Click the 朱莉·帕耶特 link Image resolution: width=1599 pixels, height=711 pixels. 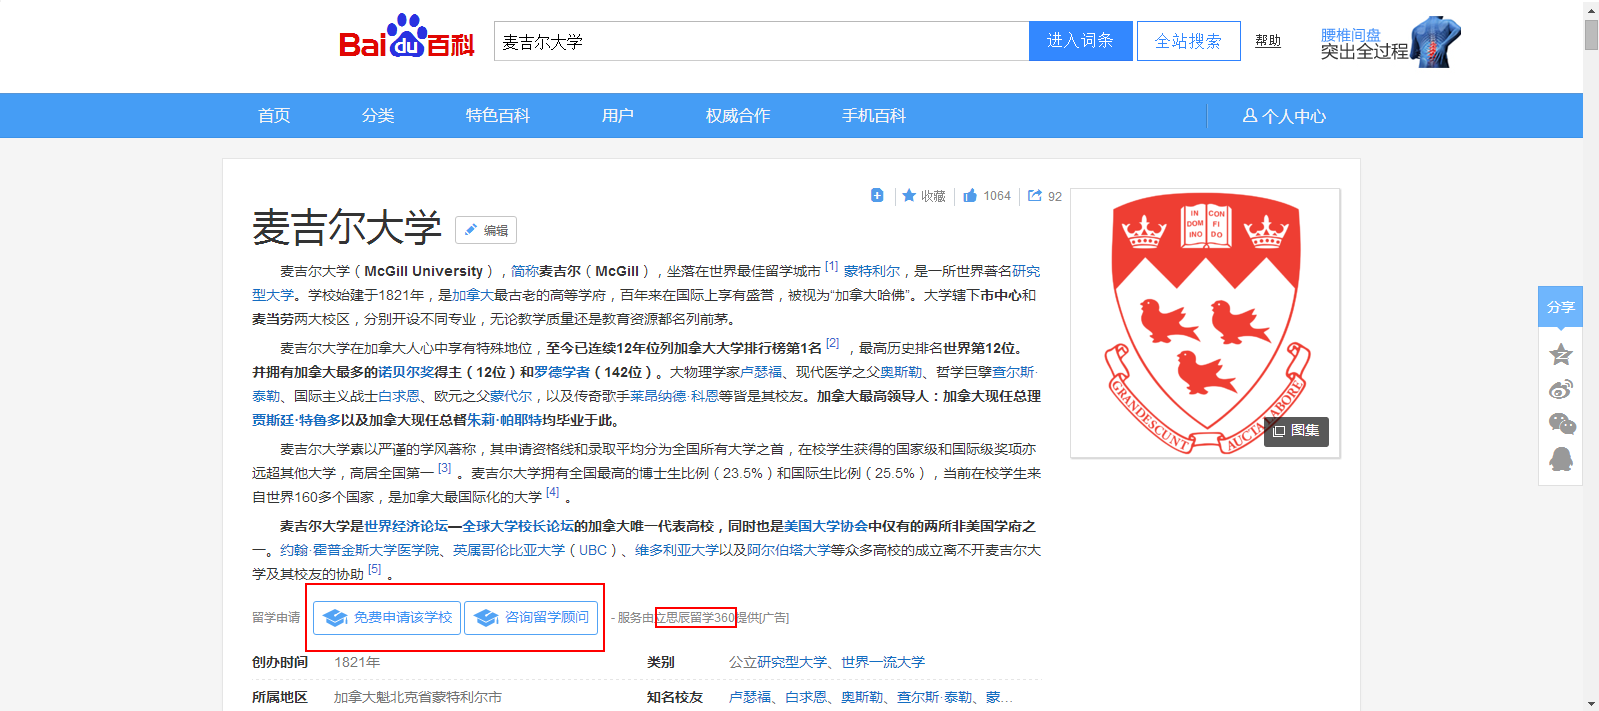click(504, 420)
